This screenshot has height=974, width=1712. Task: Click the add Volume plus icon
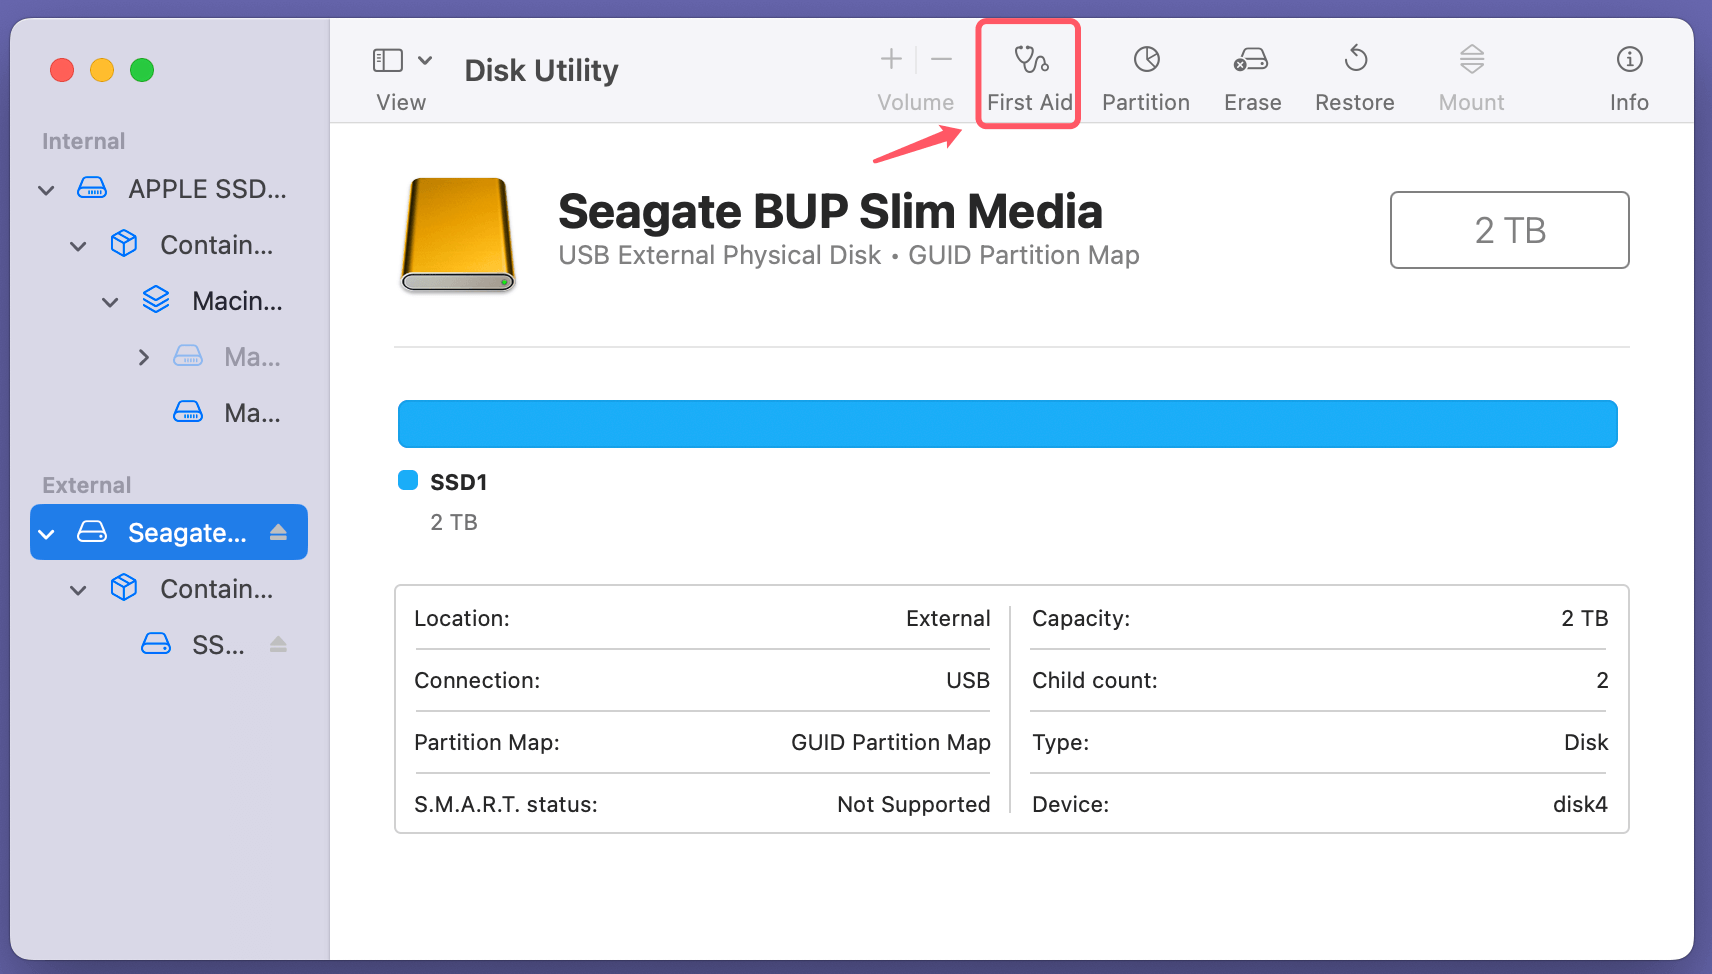(x=890, y=58)
